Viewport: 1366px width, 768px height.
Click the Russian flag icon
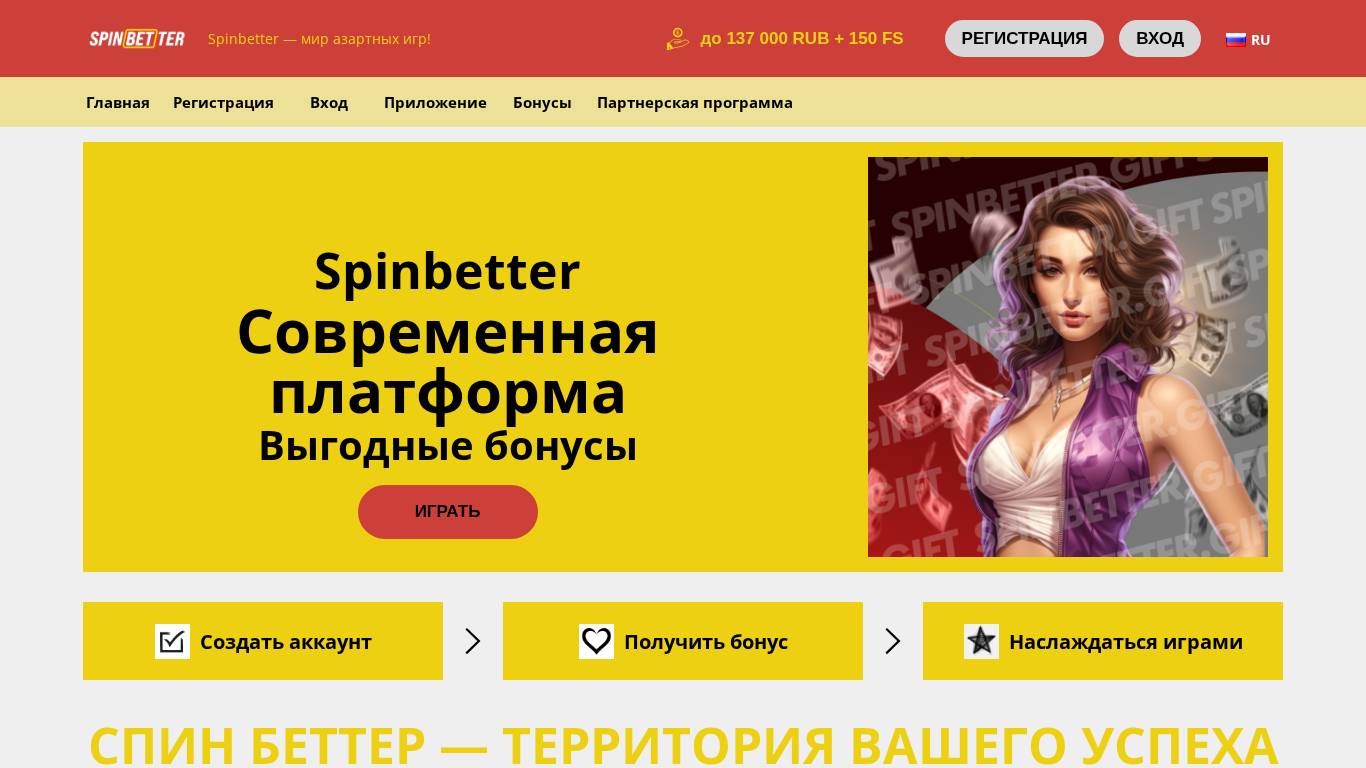[x=1236, y=40]
